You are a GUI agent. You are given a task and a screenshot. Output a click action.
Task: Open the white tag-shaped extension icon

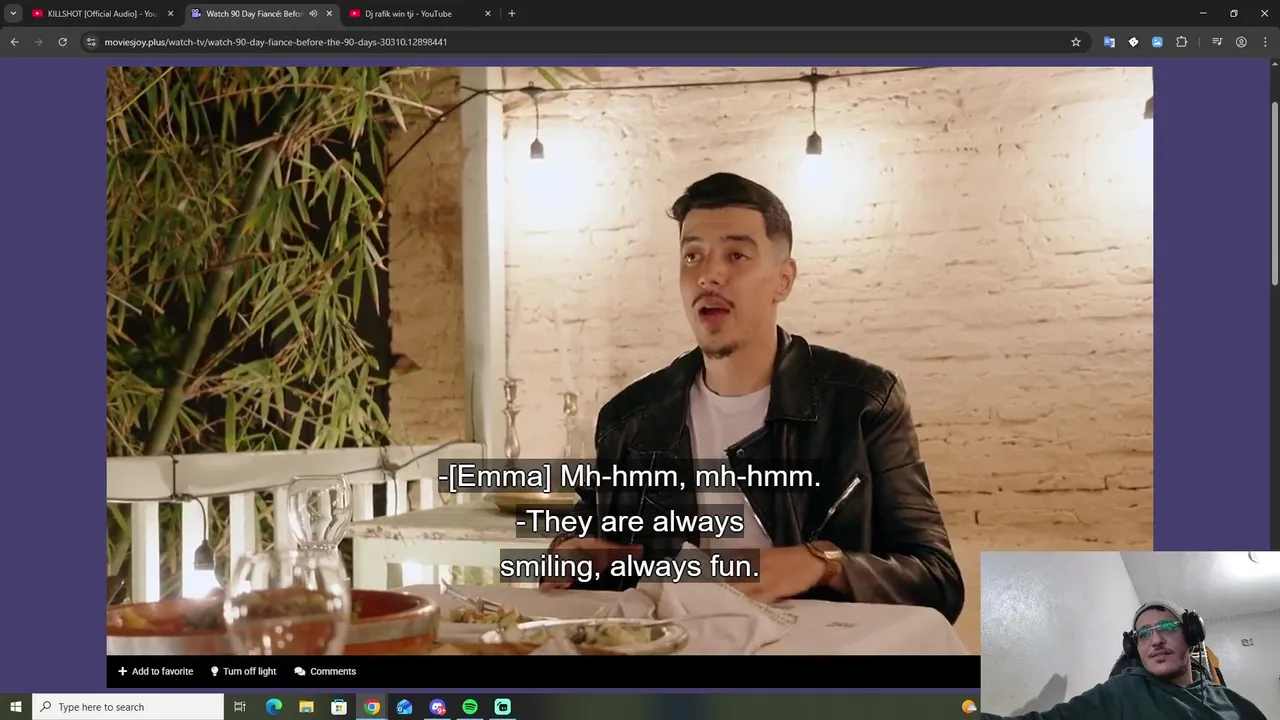1133,42
